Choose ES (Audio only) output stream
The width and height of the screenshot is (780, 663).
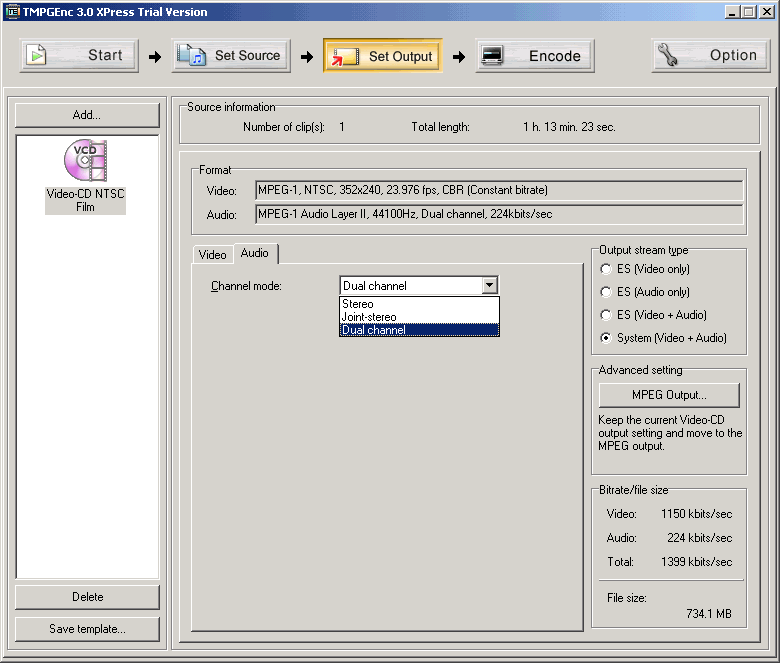pyautogui.click(x=606, y=292)
